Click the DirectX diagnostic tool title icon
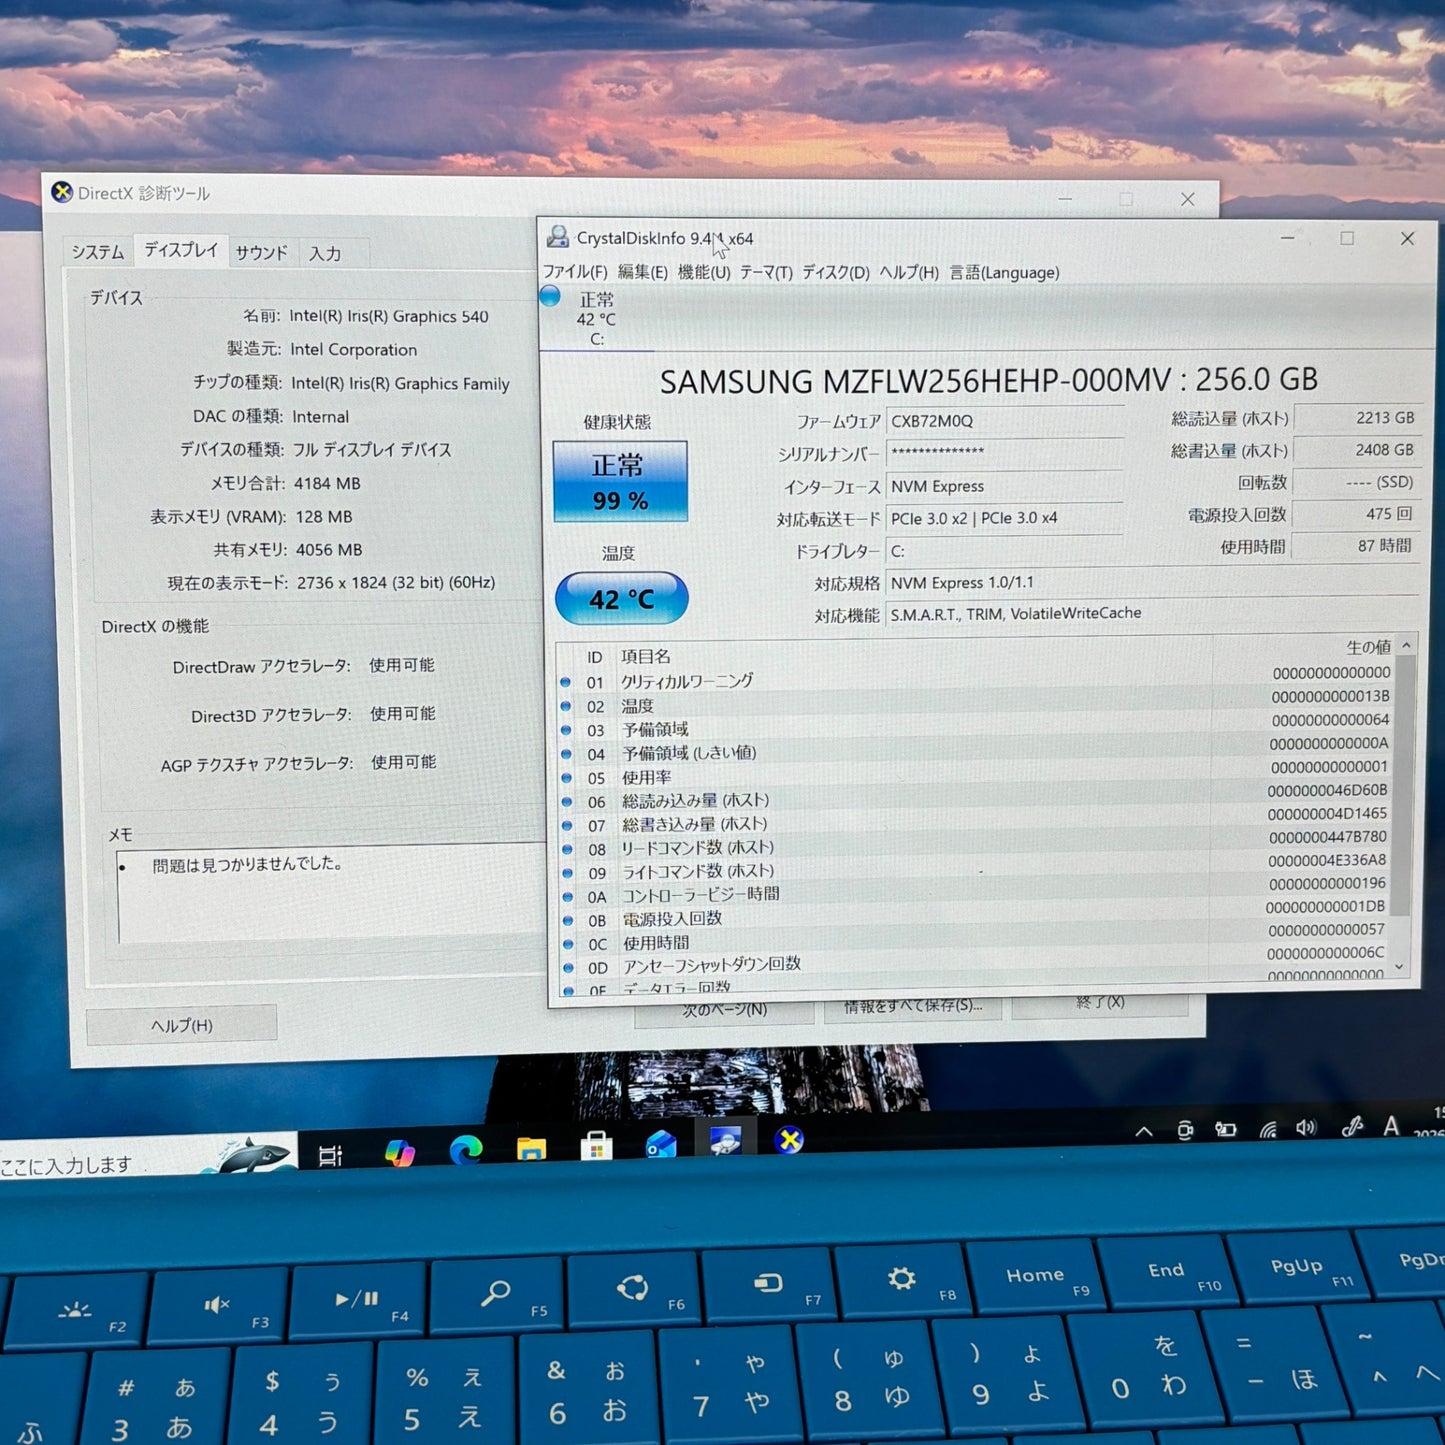This screenshot has width=1445, height=1445. point(62,192)
